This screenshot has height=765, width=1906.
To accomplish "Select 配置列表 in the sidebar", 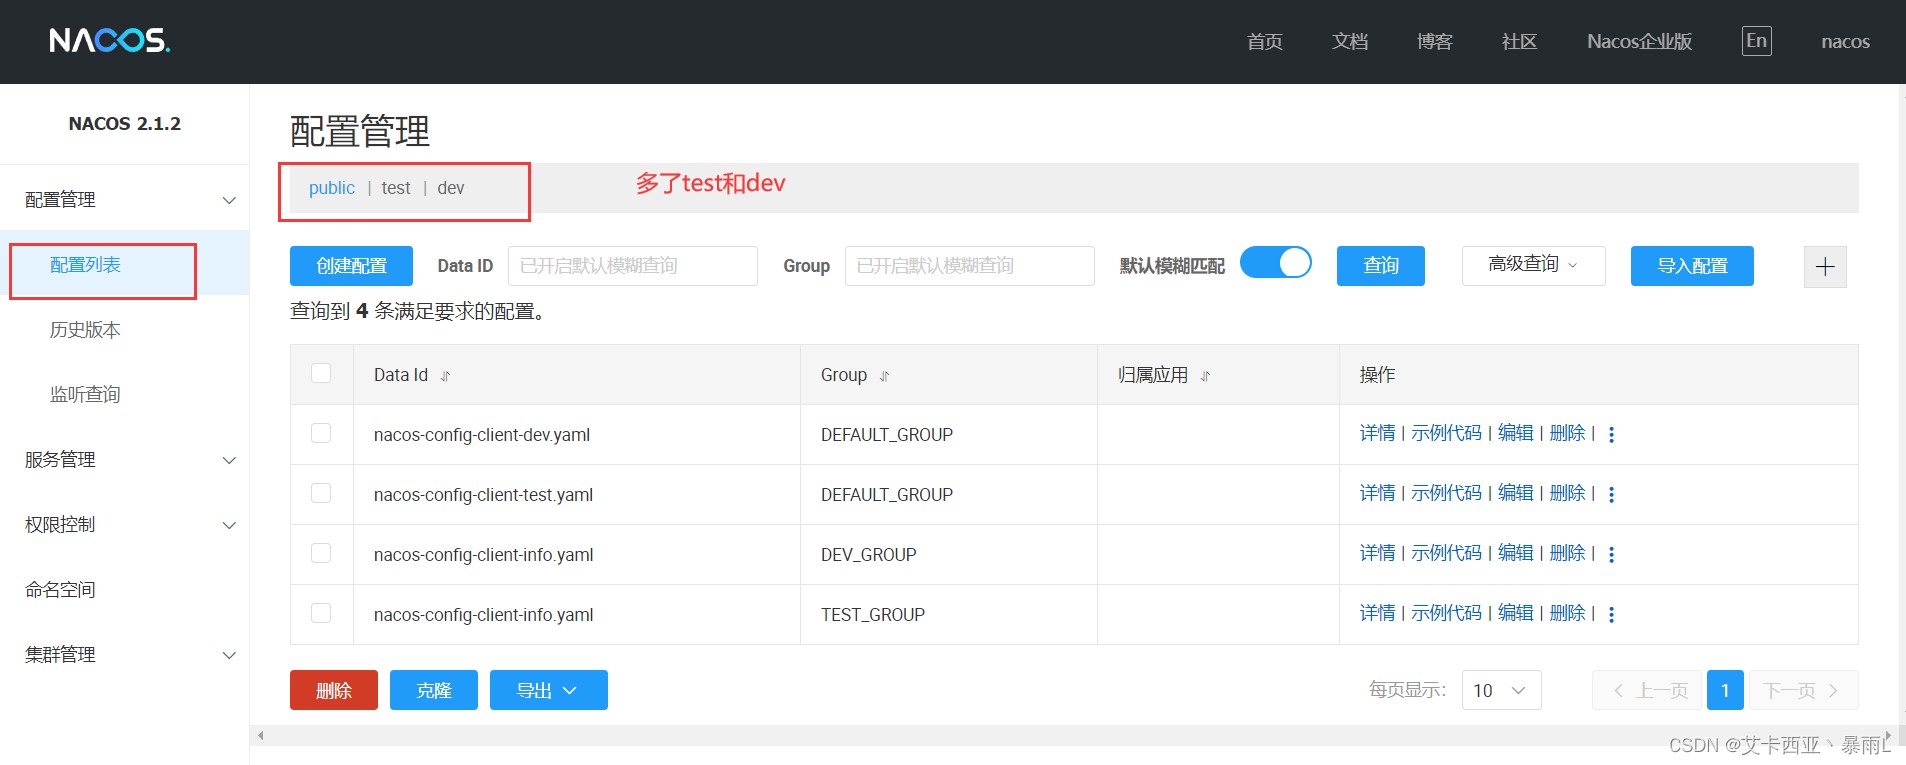I will click(x=124, y=265).
